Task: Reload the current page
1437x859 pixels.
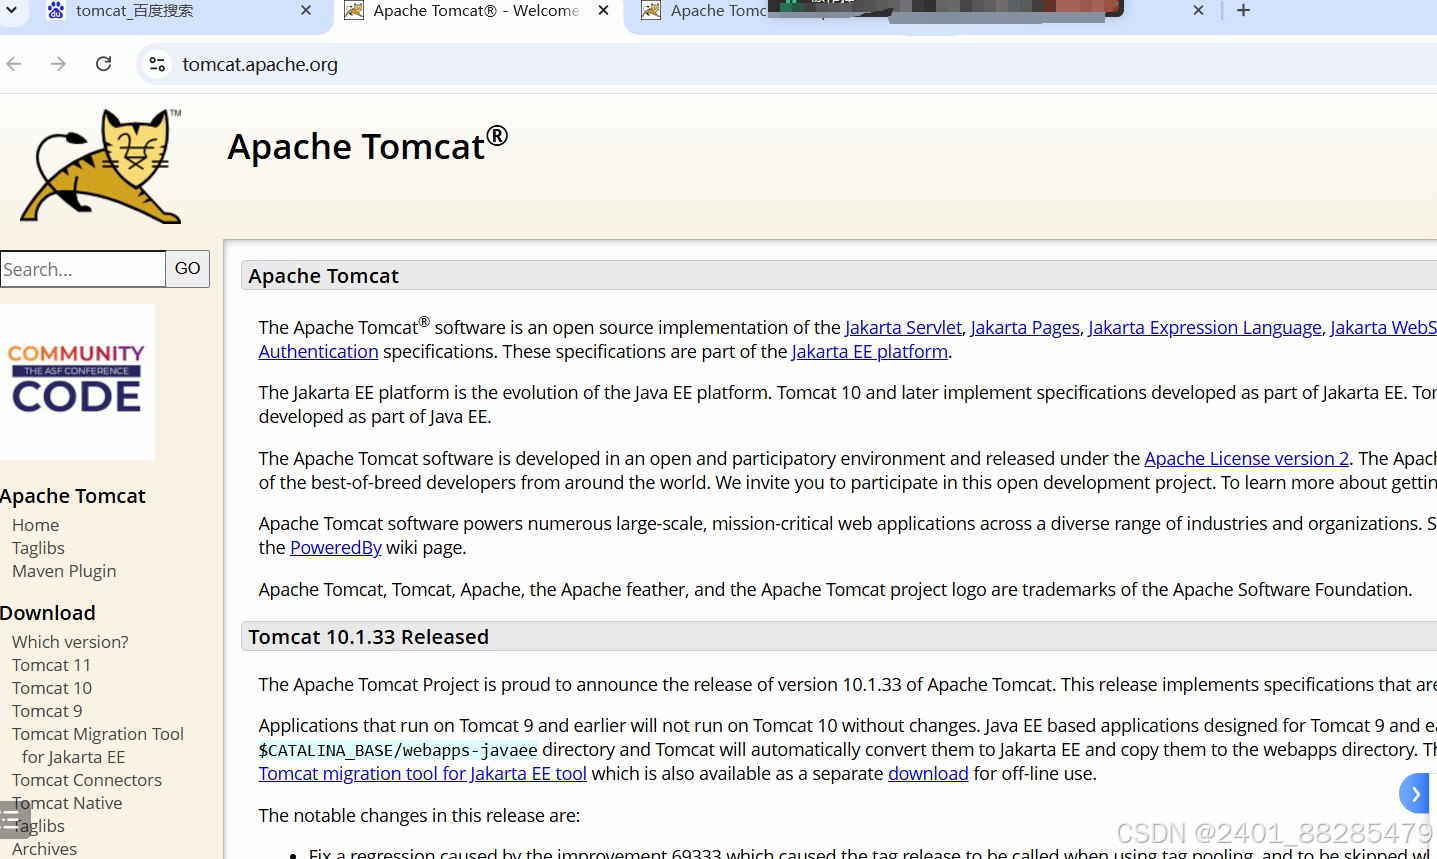Action: (x=103, y=64)
